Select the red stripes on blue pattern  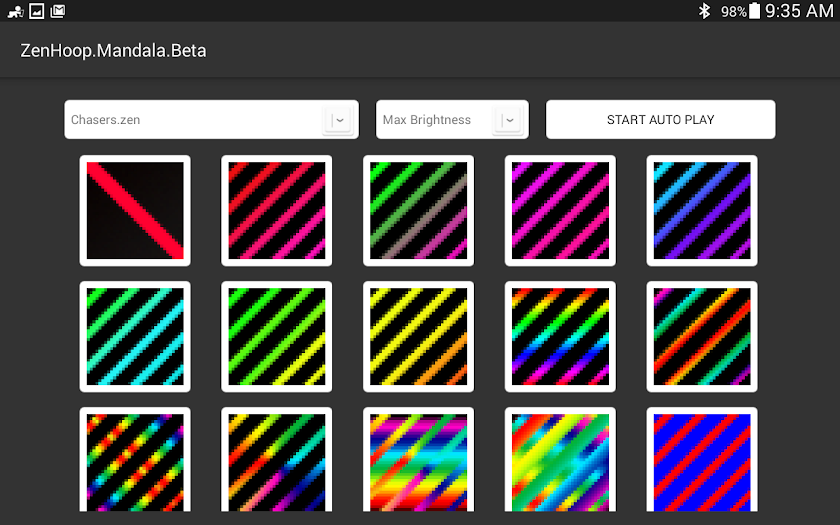(x=702, y=460)
